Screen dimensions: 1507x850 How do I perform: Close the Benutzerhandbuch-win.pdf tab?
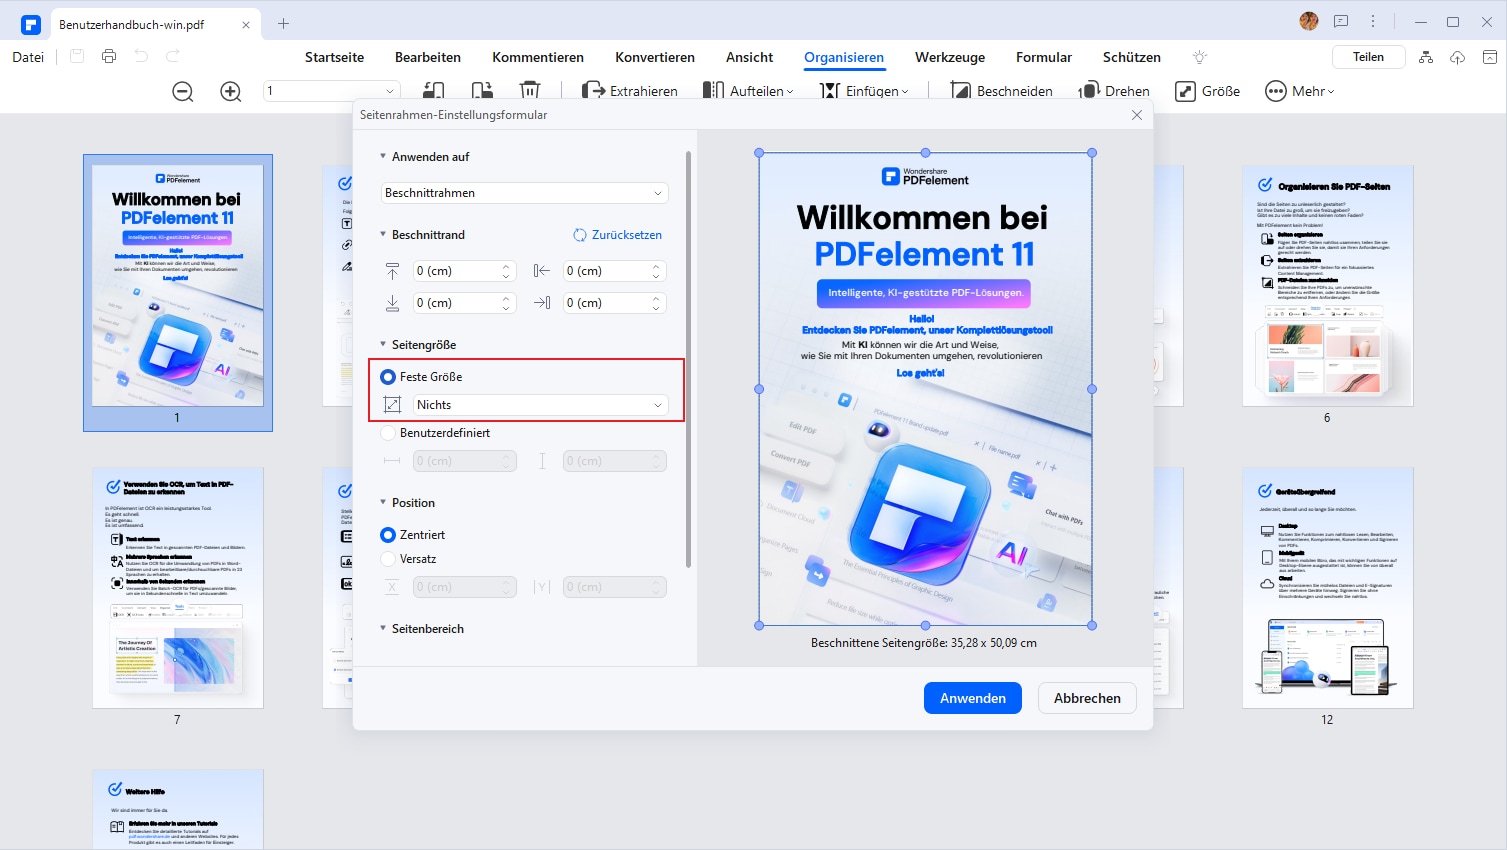[246, 24]
